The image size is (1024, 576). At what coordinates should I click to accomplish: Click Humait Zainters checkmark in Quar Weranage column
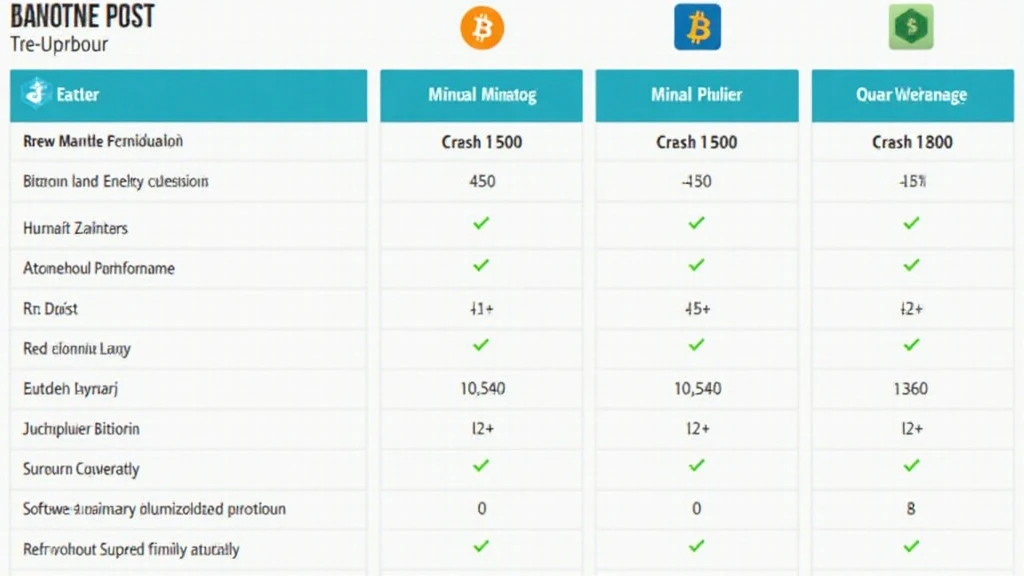point(911,223)
